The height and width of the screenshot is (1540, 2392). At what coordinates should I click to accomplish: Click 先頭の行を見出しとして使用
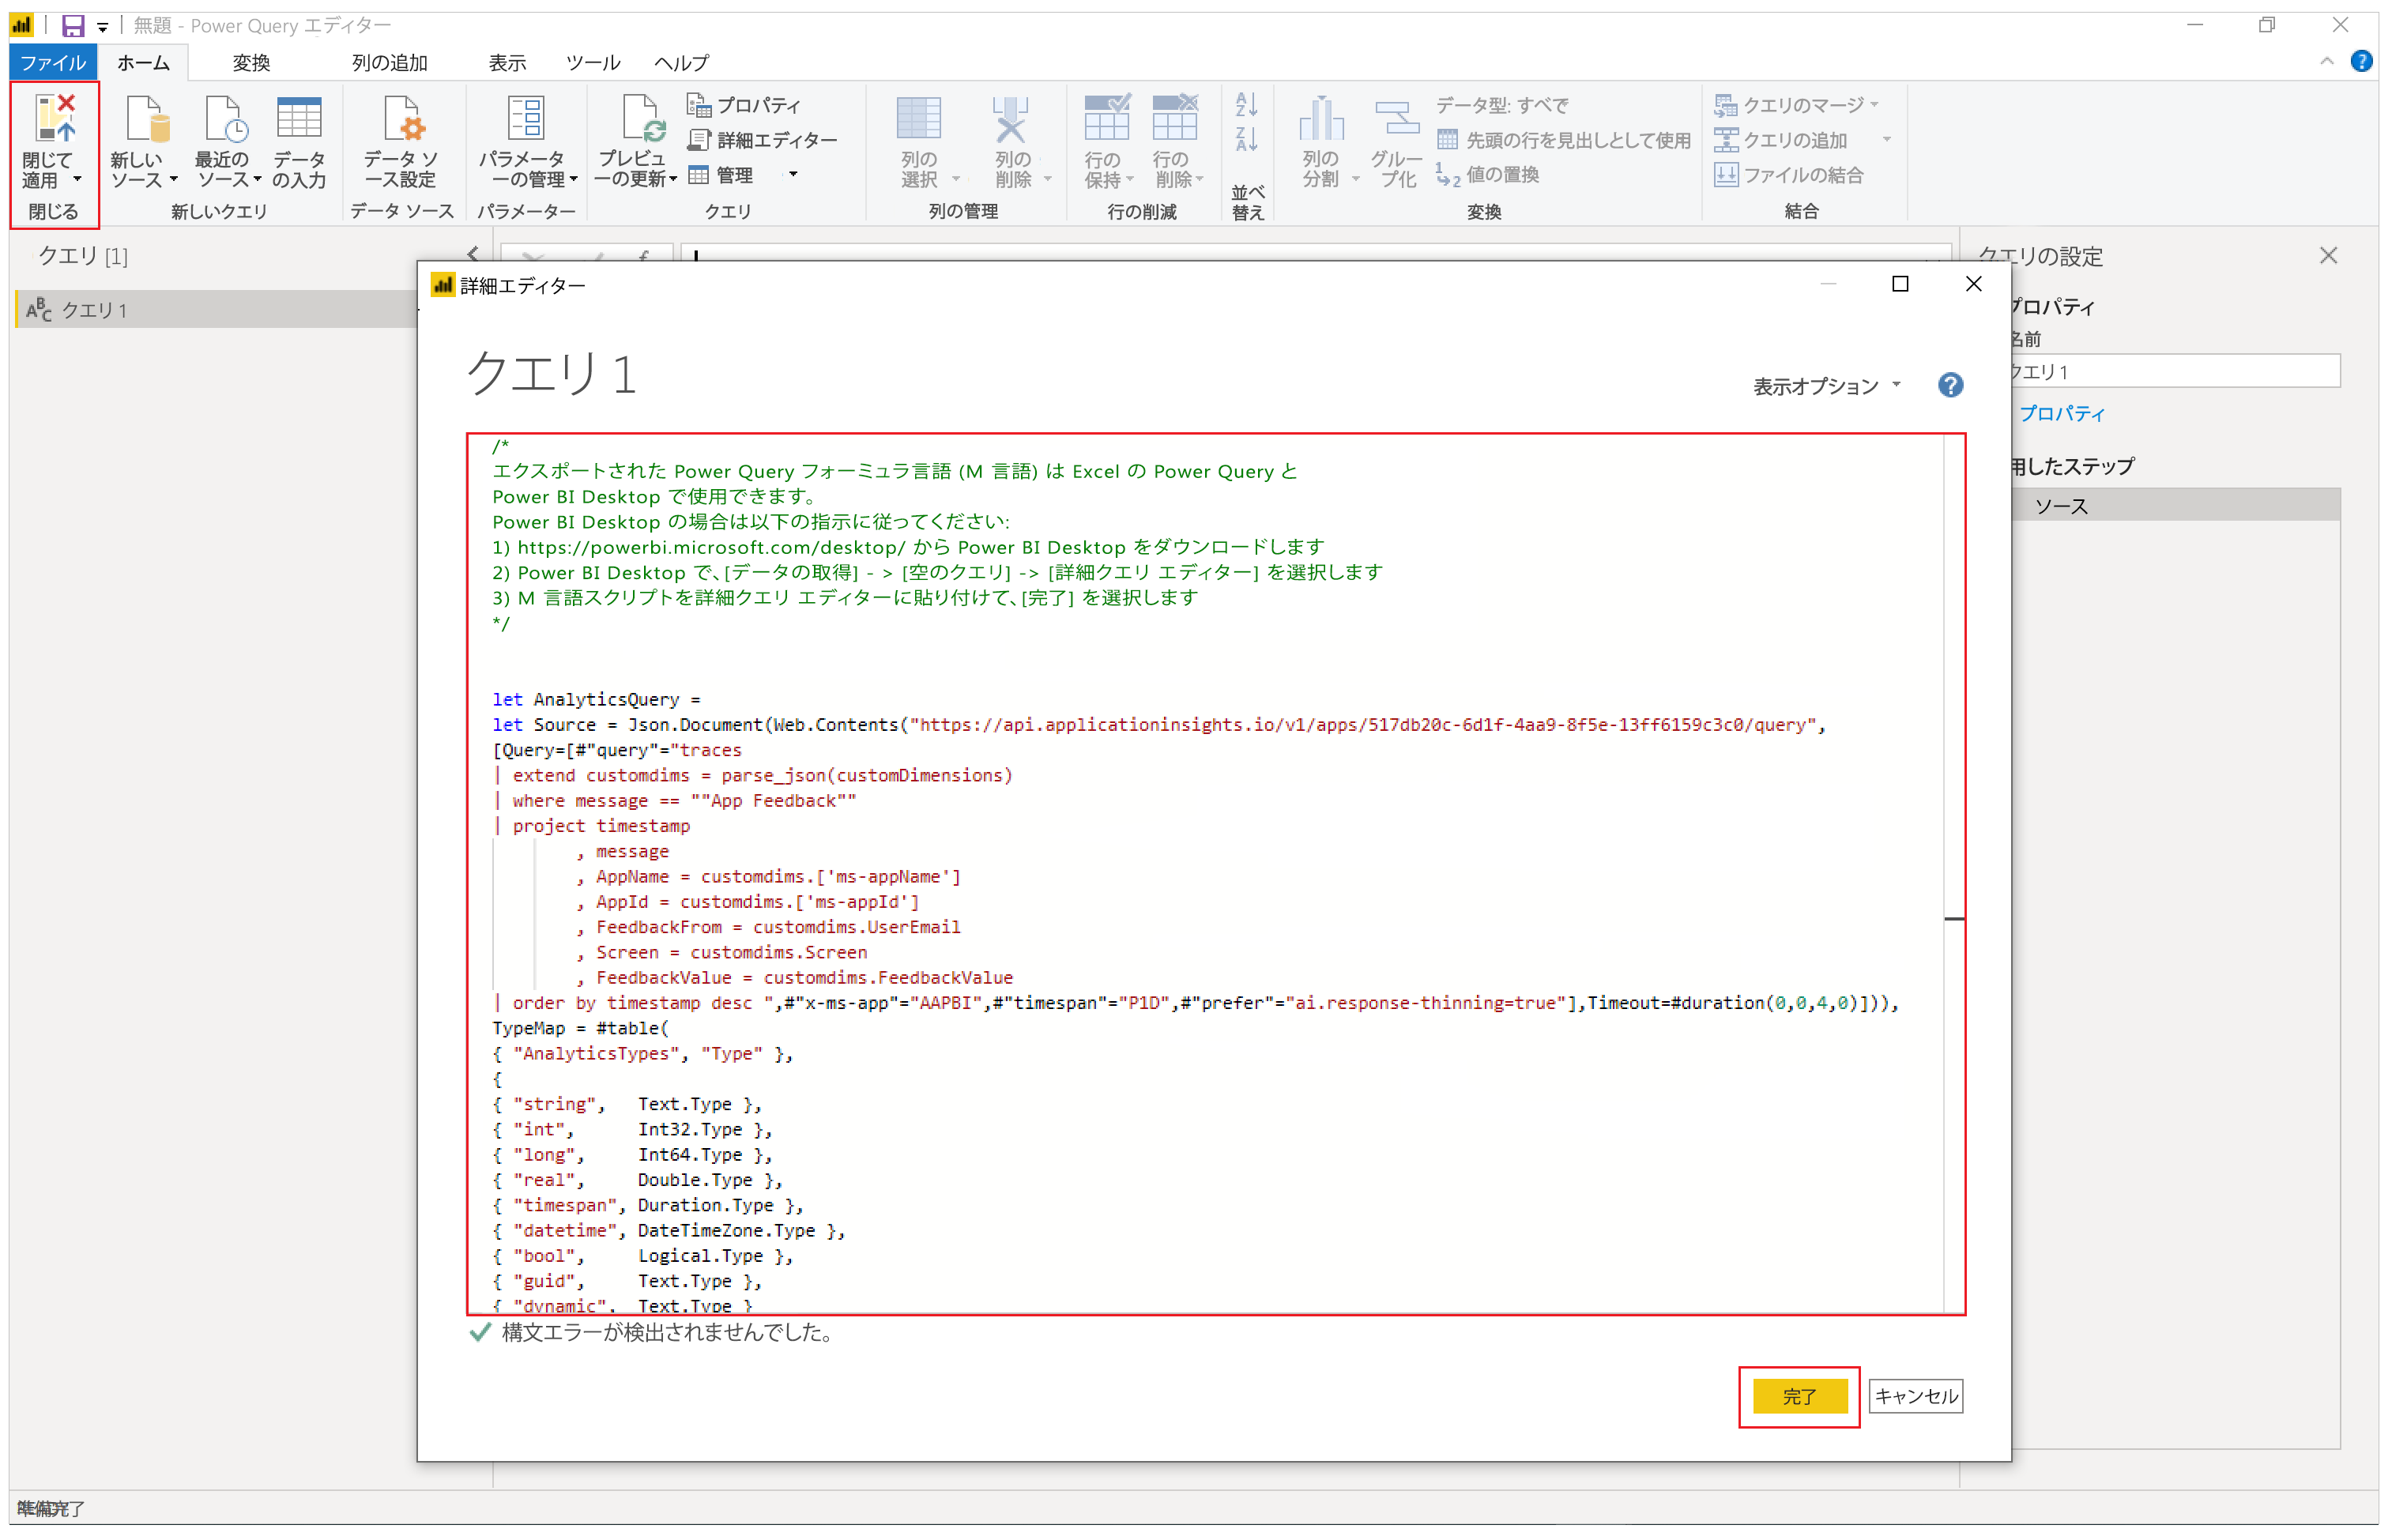pos(1564,140)
